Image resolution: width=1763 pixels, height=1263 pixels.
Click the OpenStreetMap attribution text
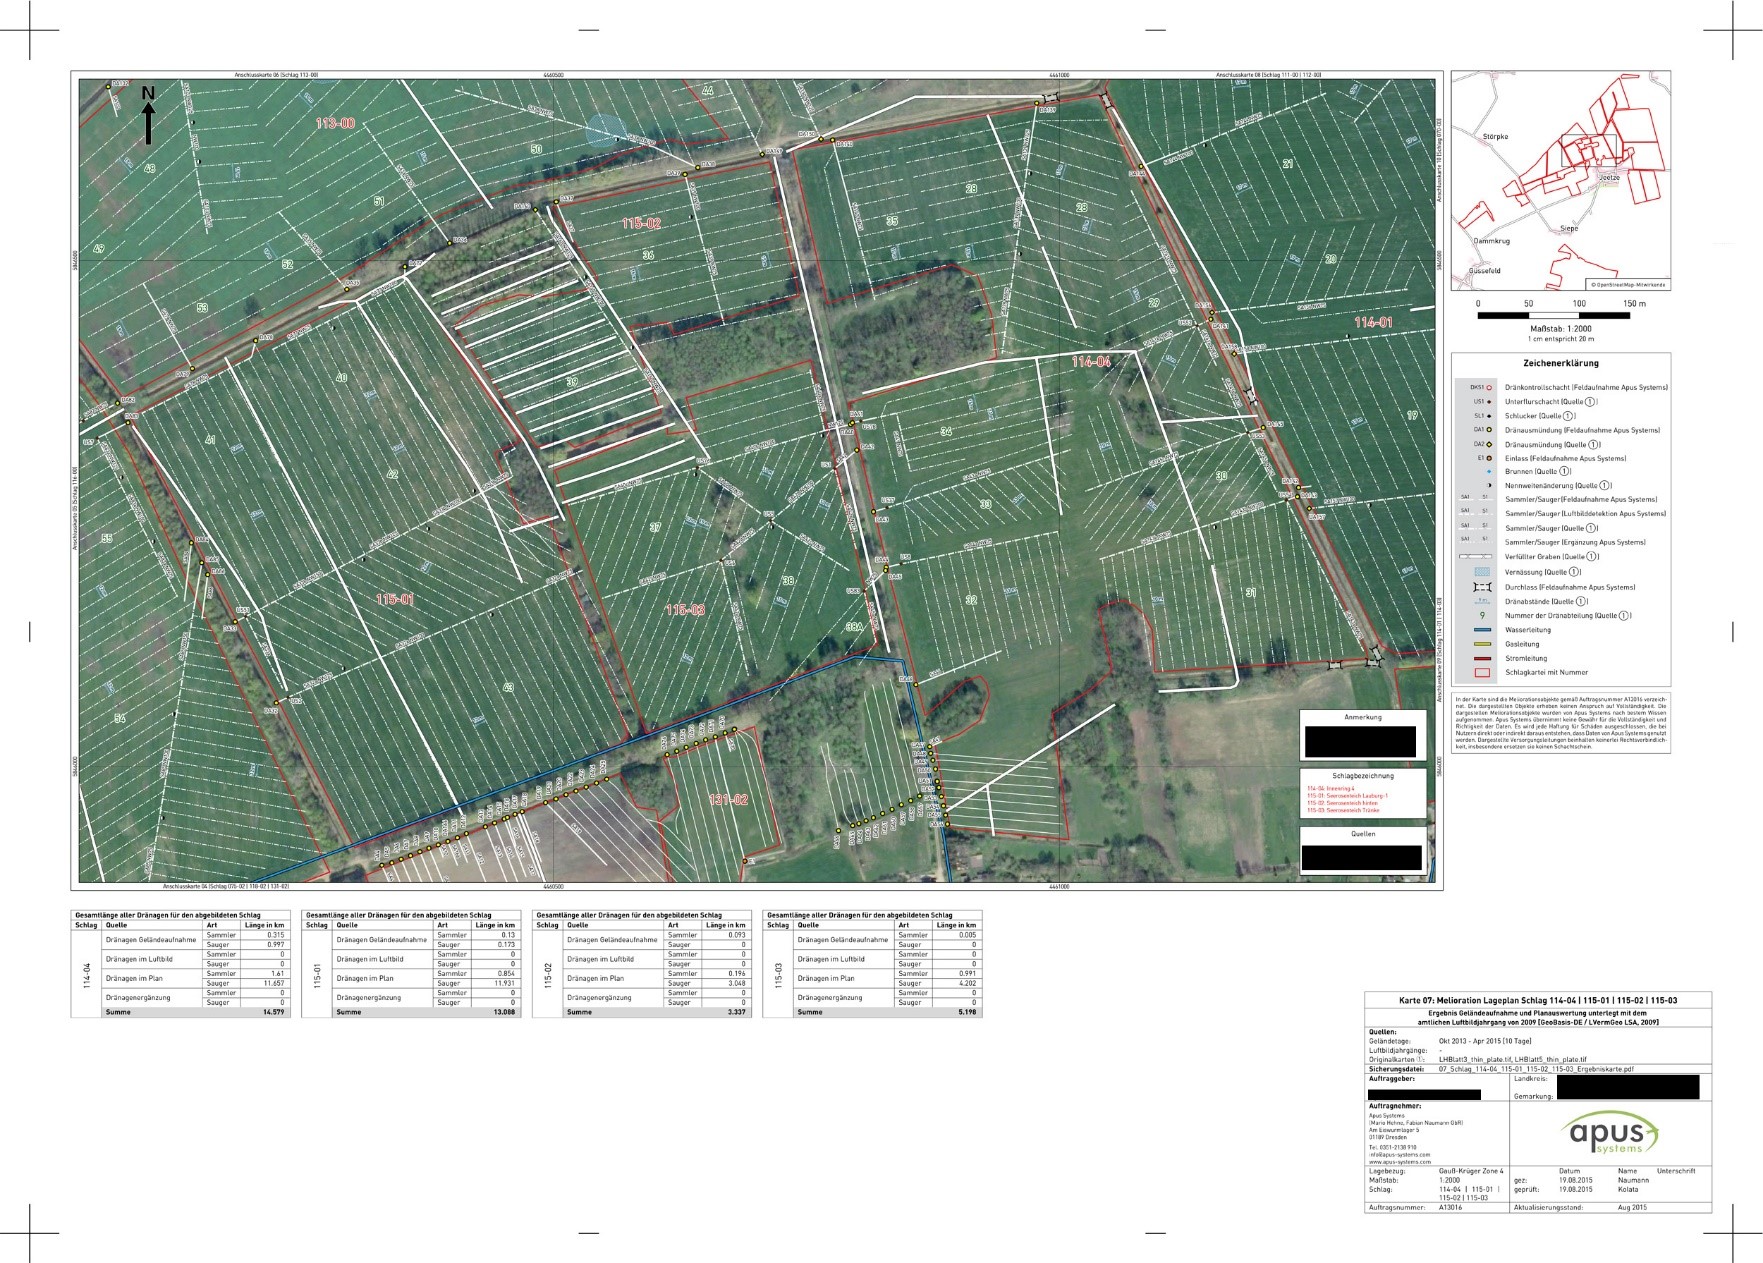click(1628, 285)
